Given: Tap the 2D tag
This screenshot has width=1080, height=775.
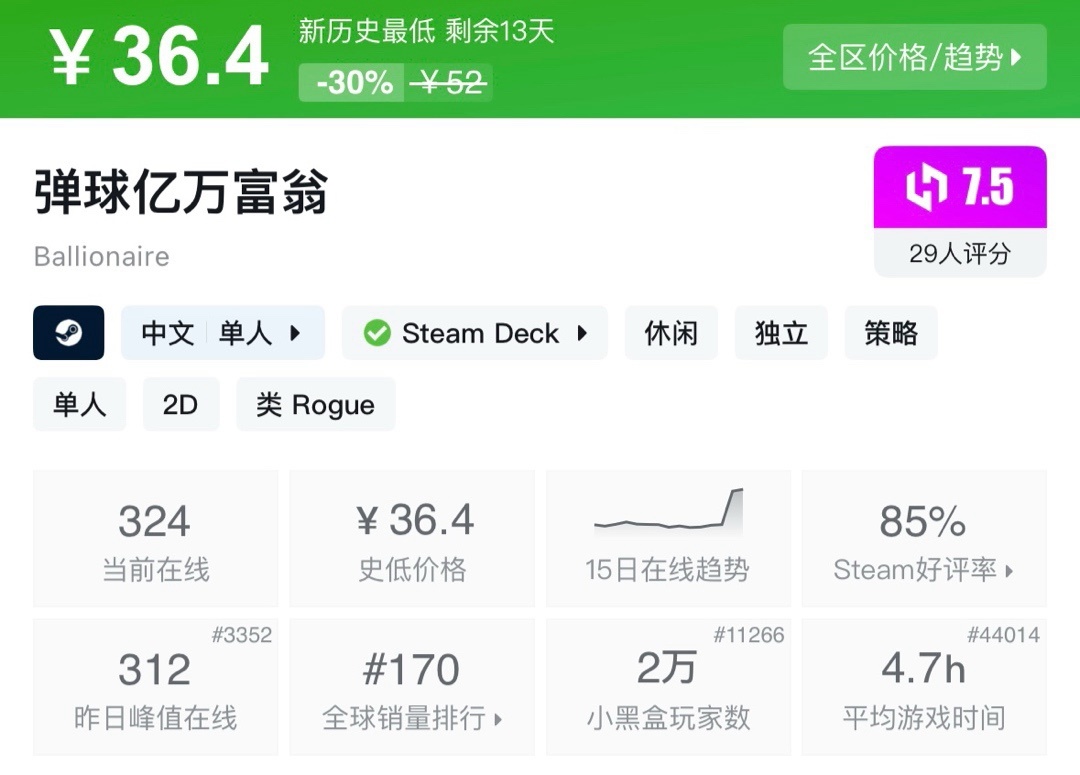Looking at the screenshot, I should (180, 405).
